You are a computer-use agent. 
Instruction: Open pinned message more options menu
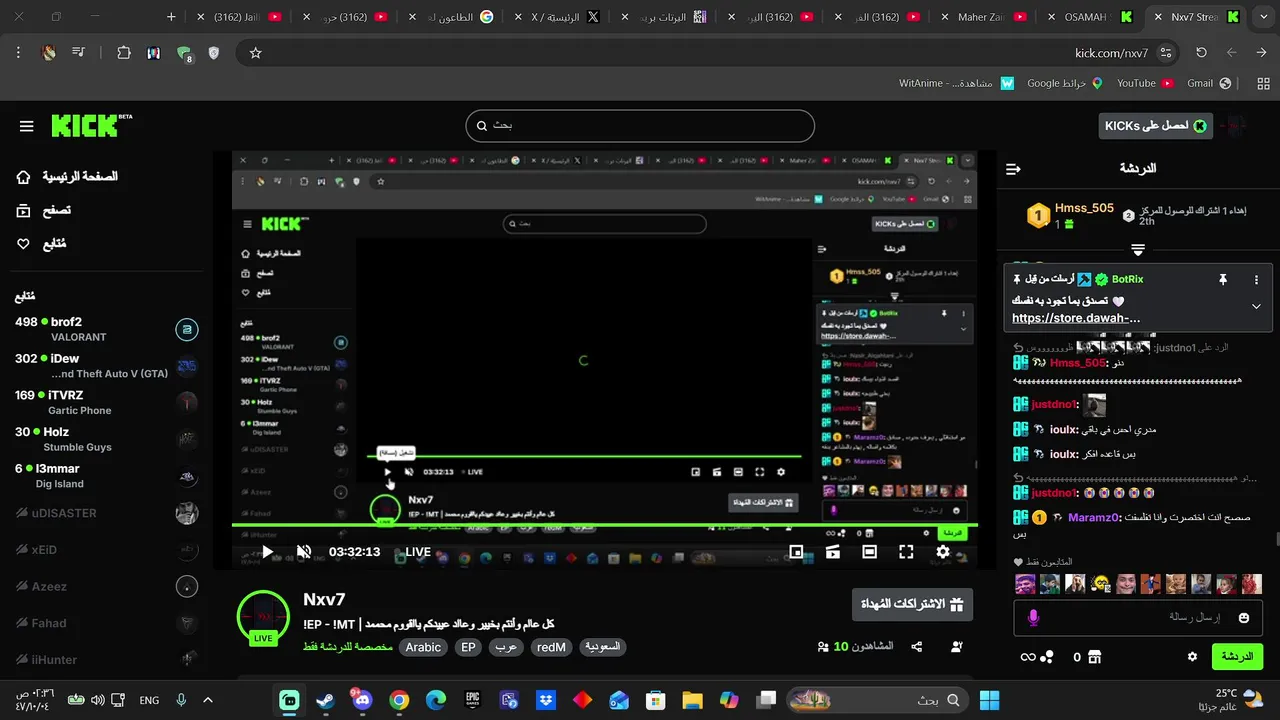[x=1256, y=280]
